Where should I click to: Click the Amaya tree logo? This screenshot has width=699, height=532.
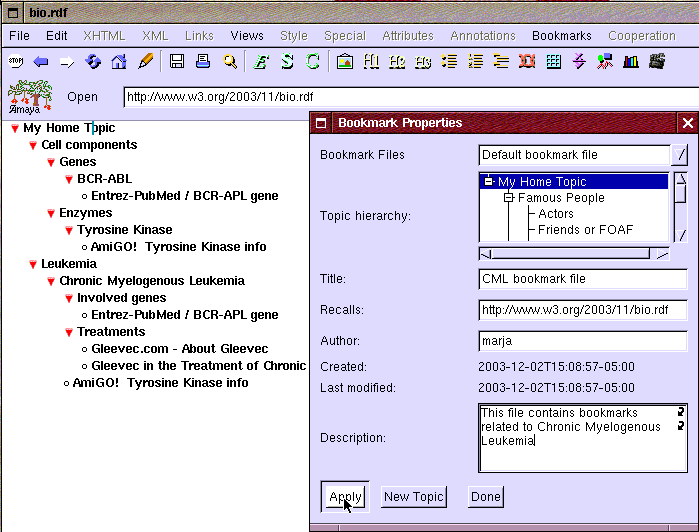[30, 97]
